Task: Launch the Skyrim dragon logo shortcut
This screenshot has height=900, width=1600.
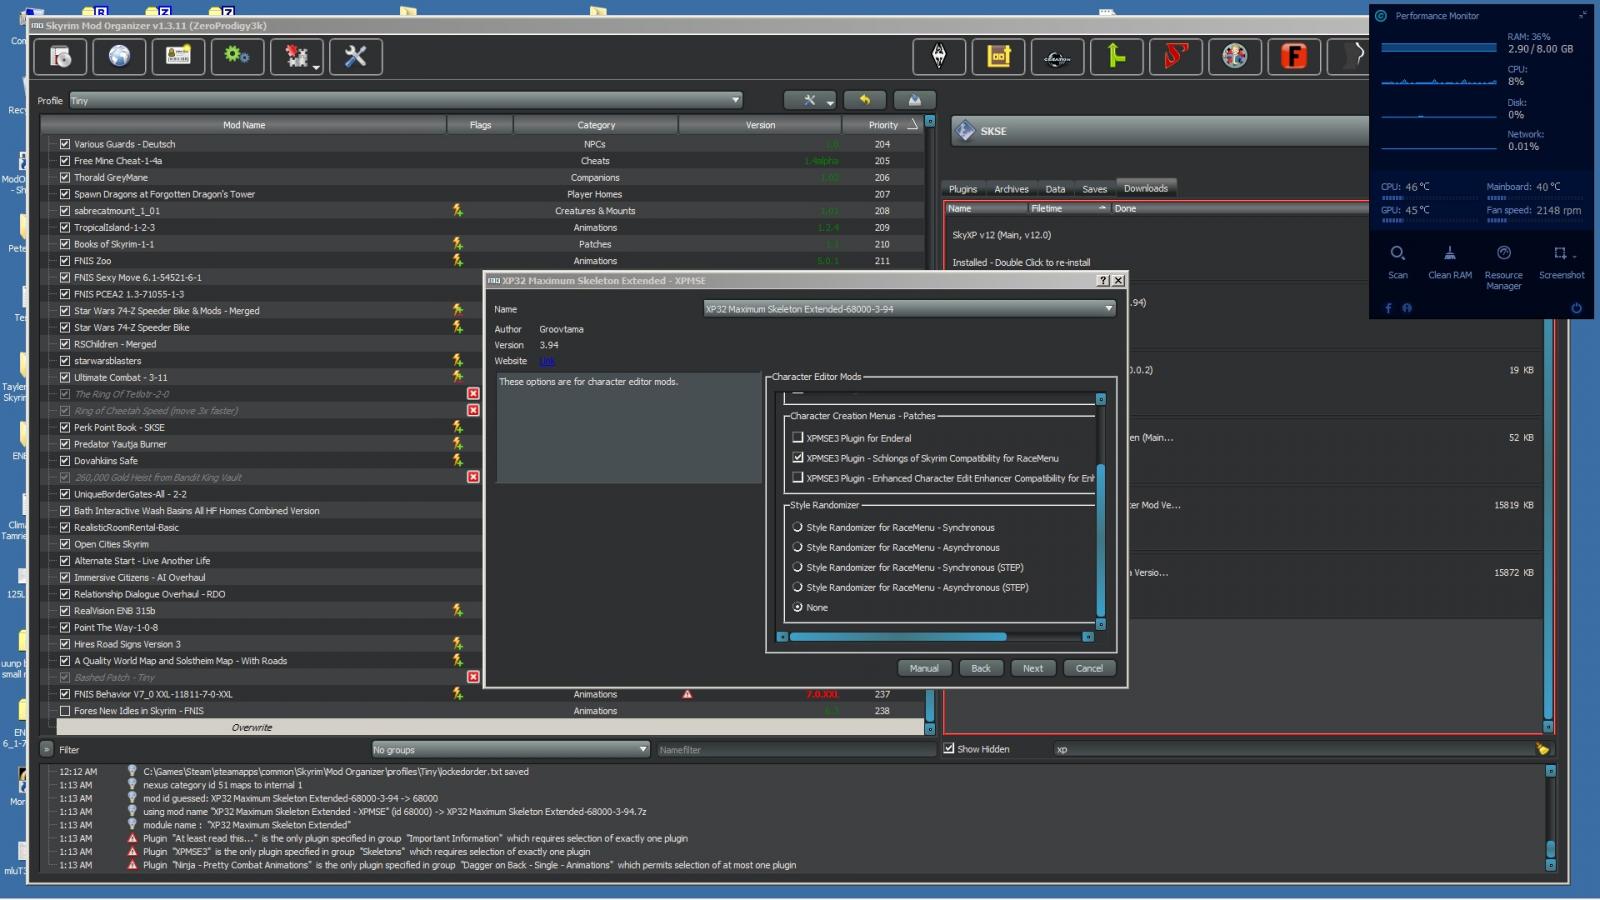Action: click(x=939, y=57)
